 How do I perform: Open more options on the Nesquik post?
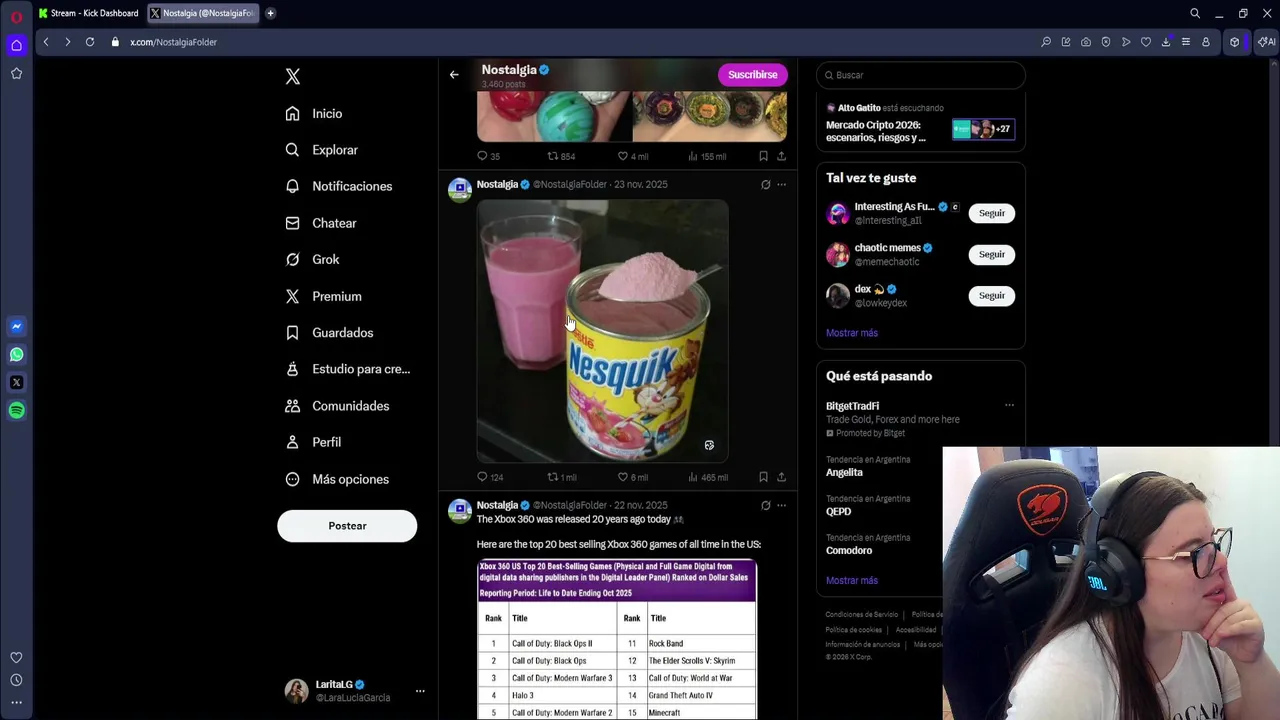[x=781, y=184]
